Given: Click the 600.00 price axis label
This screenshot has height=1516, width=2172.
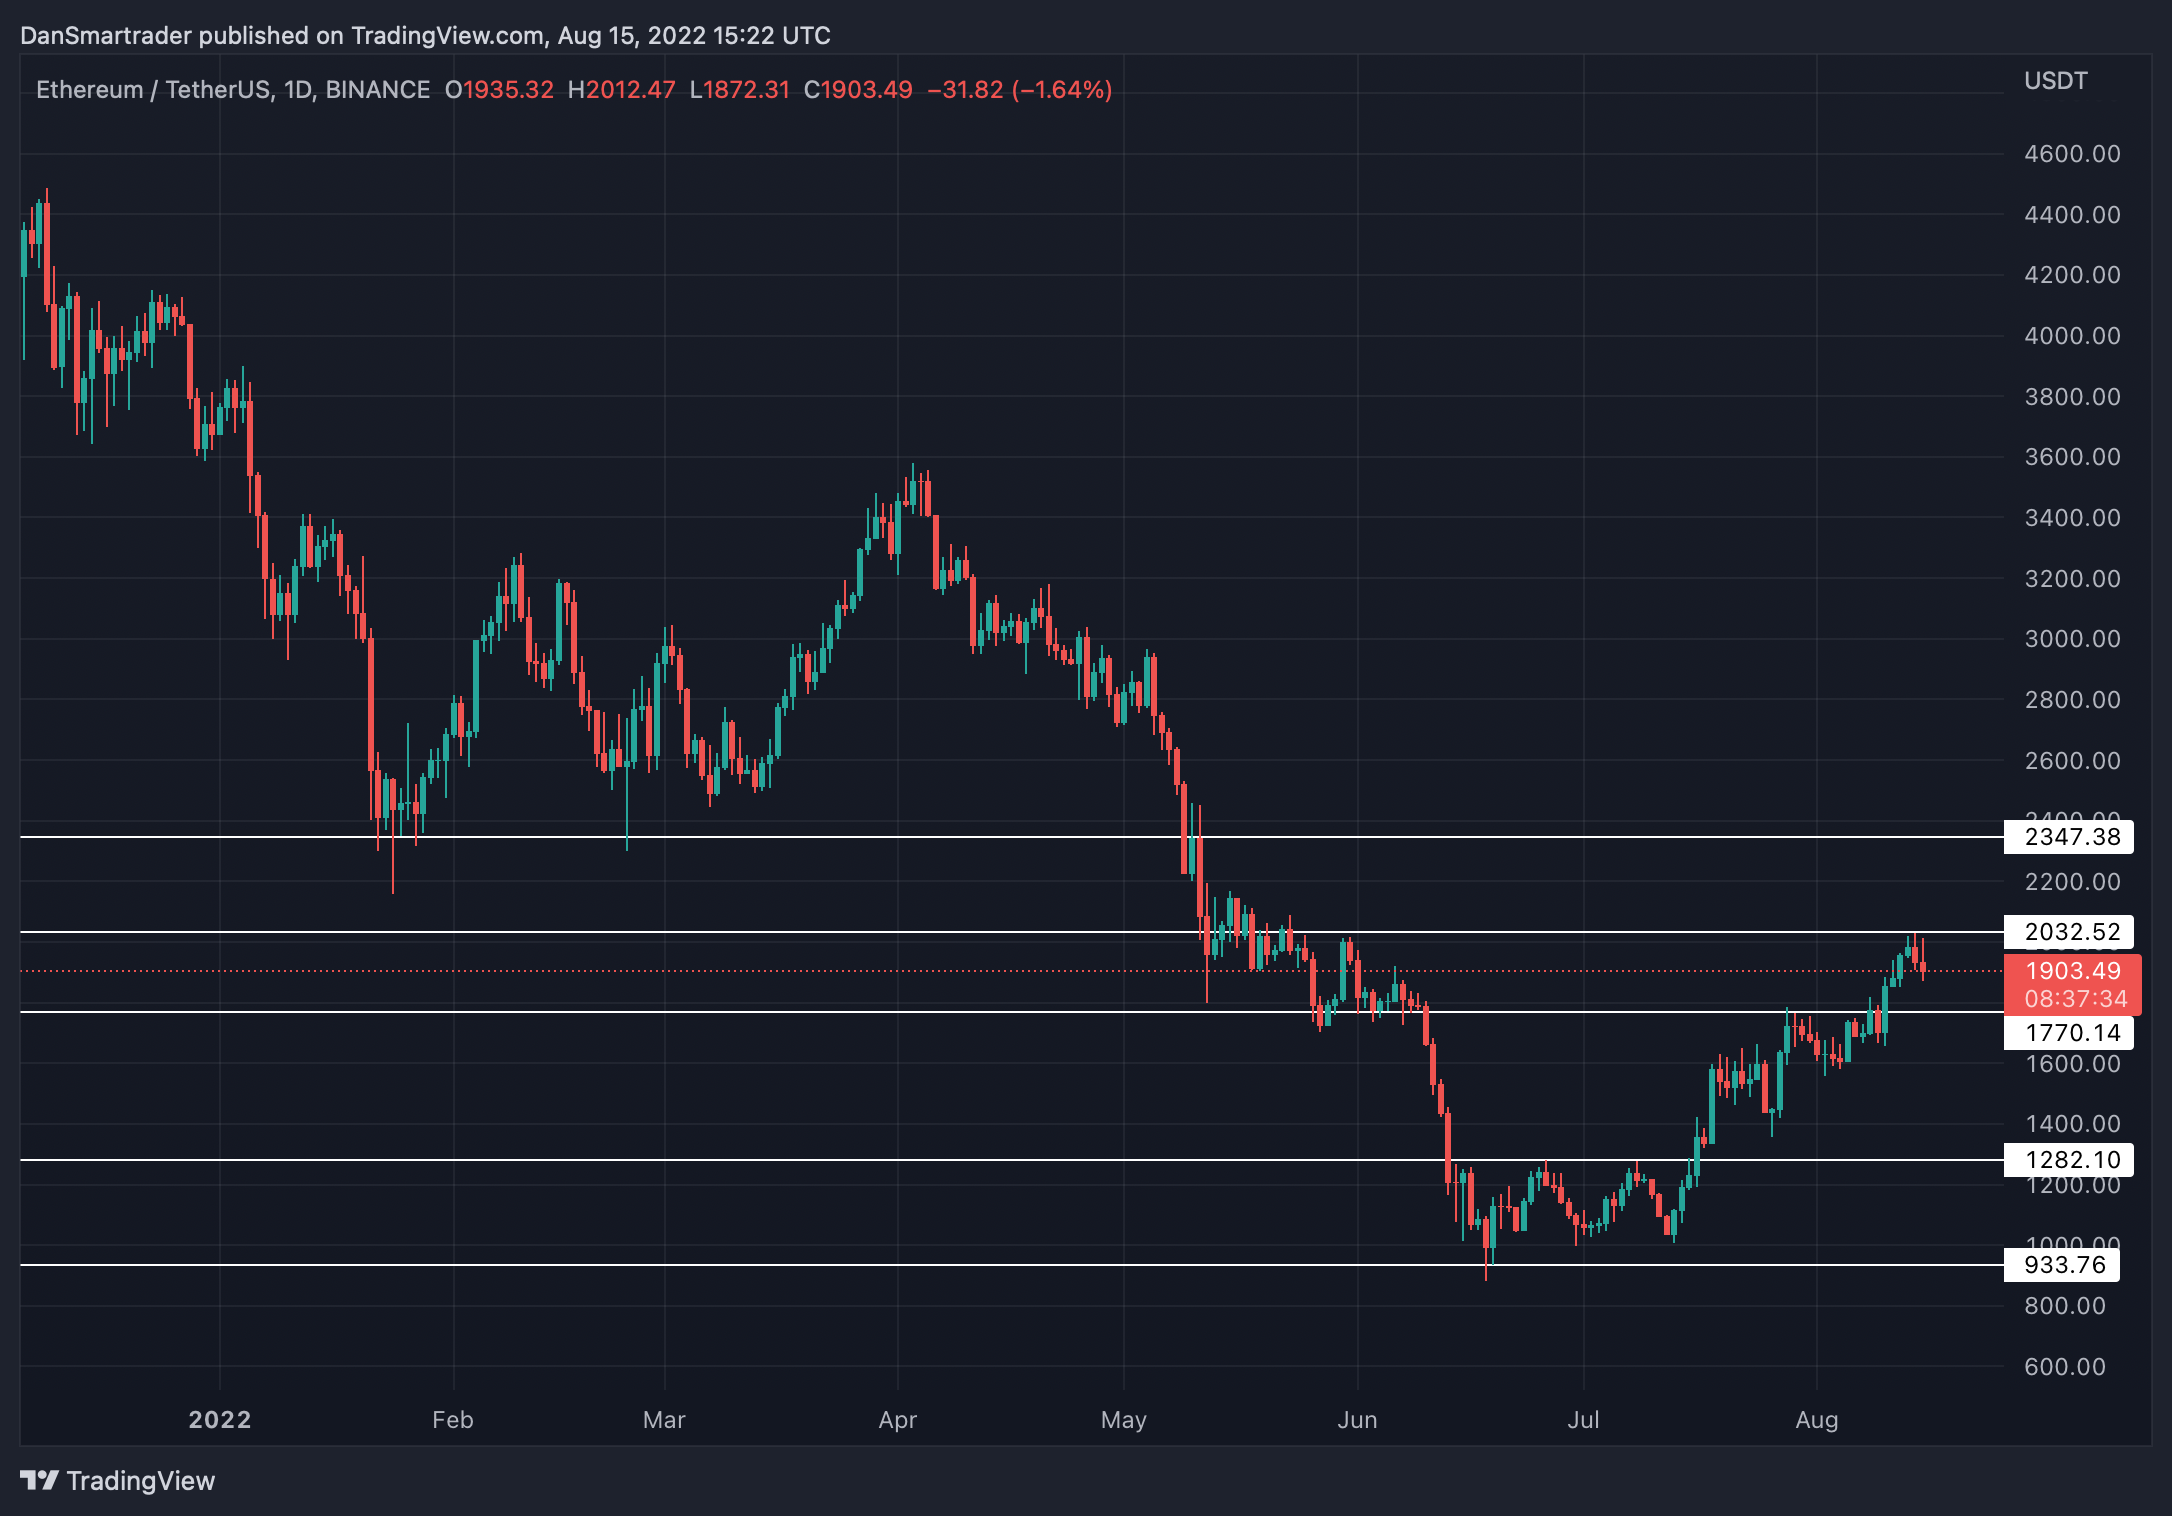Looking at the screenshot, I should click(2065, 1367).
